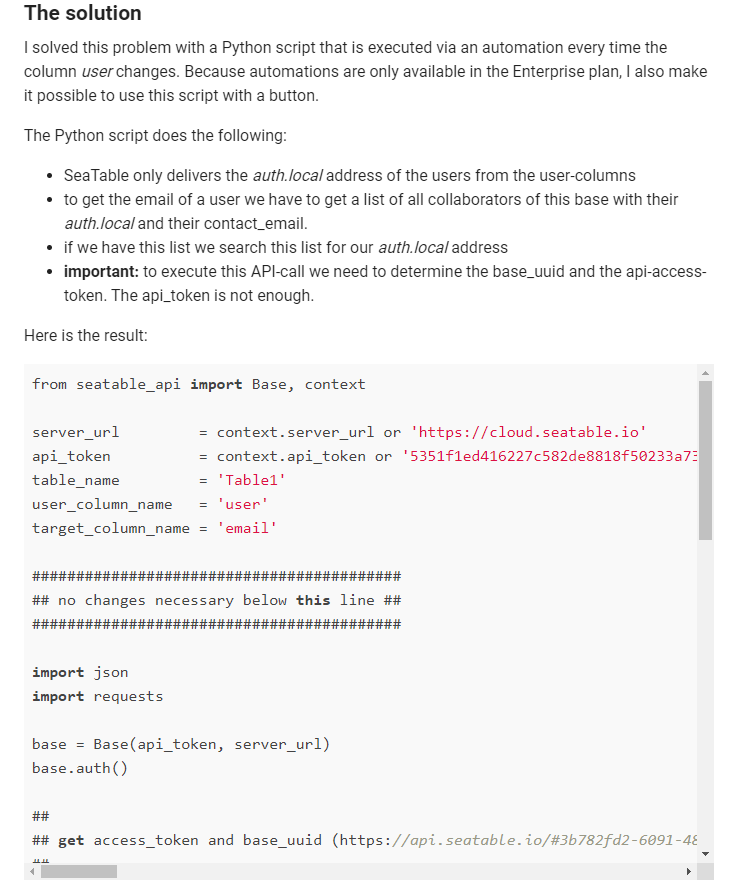Click the bold 'important:' bullet text
732x892 pixels.
pyautogui.click(x=101, y=271)
